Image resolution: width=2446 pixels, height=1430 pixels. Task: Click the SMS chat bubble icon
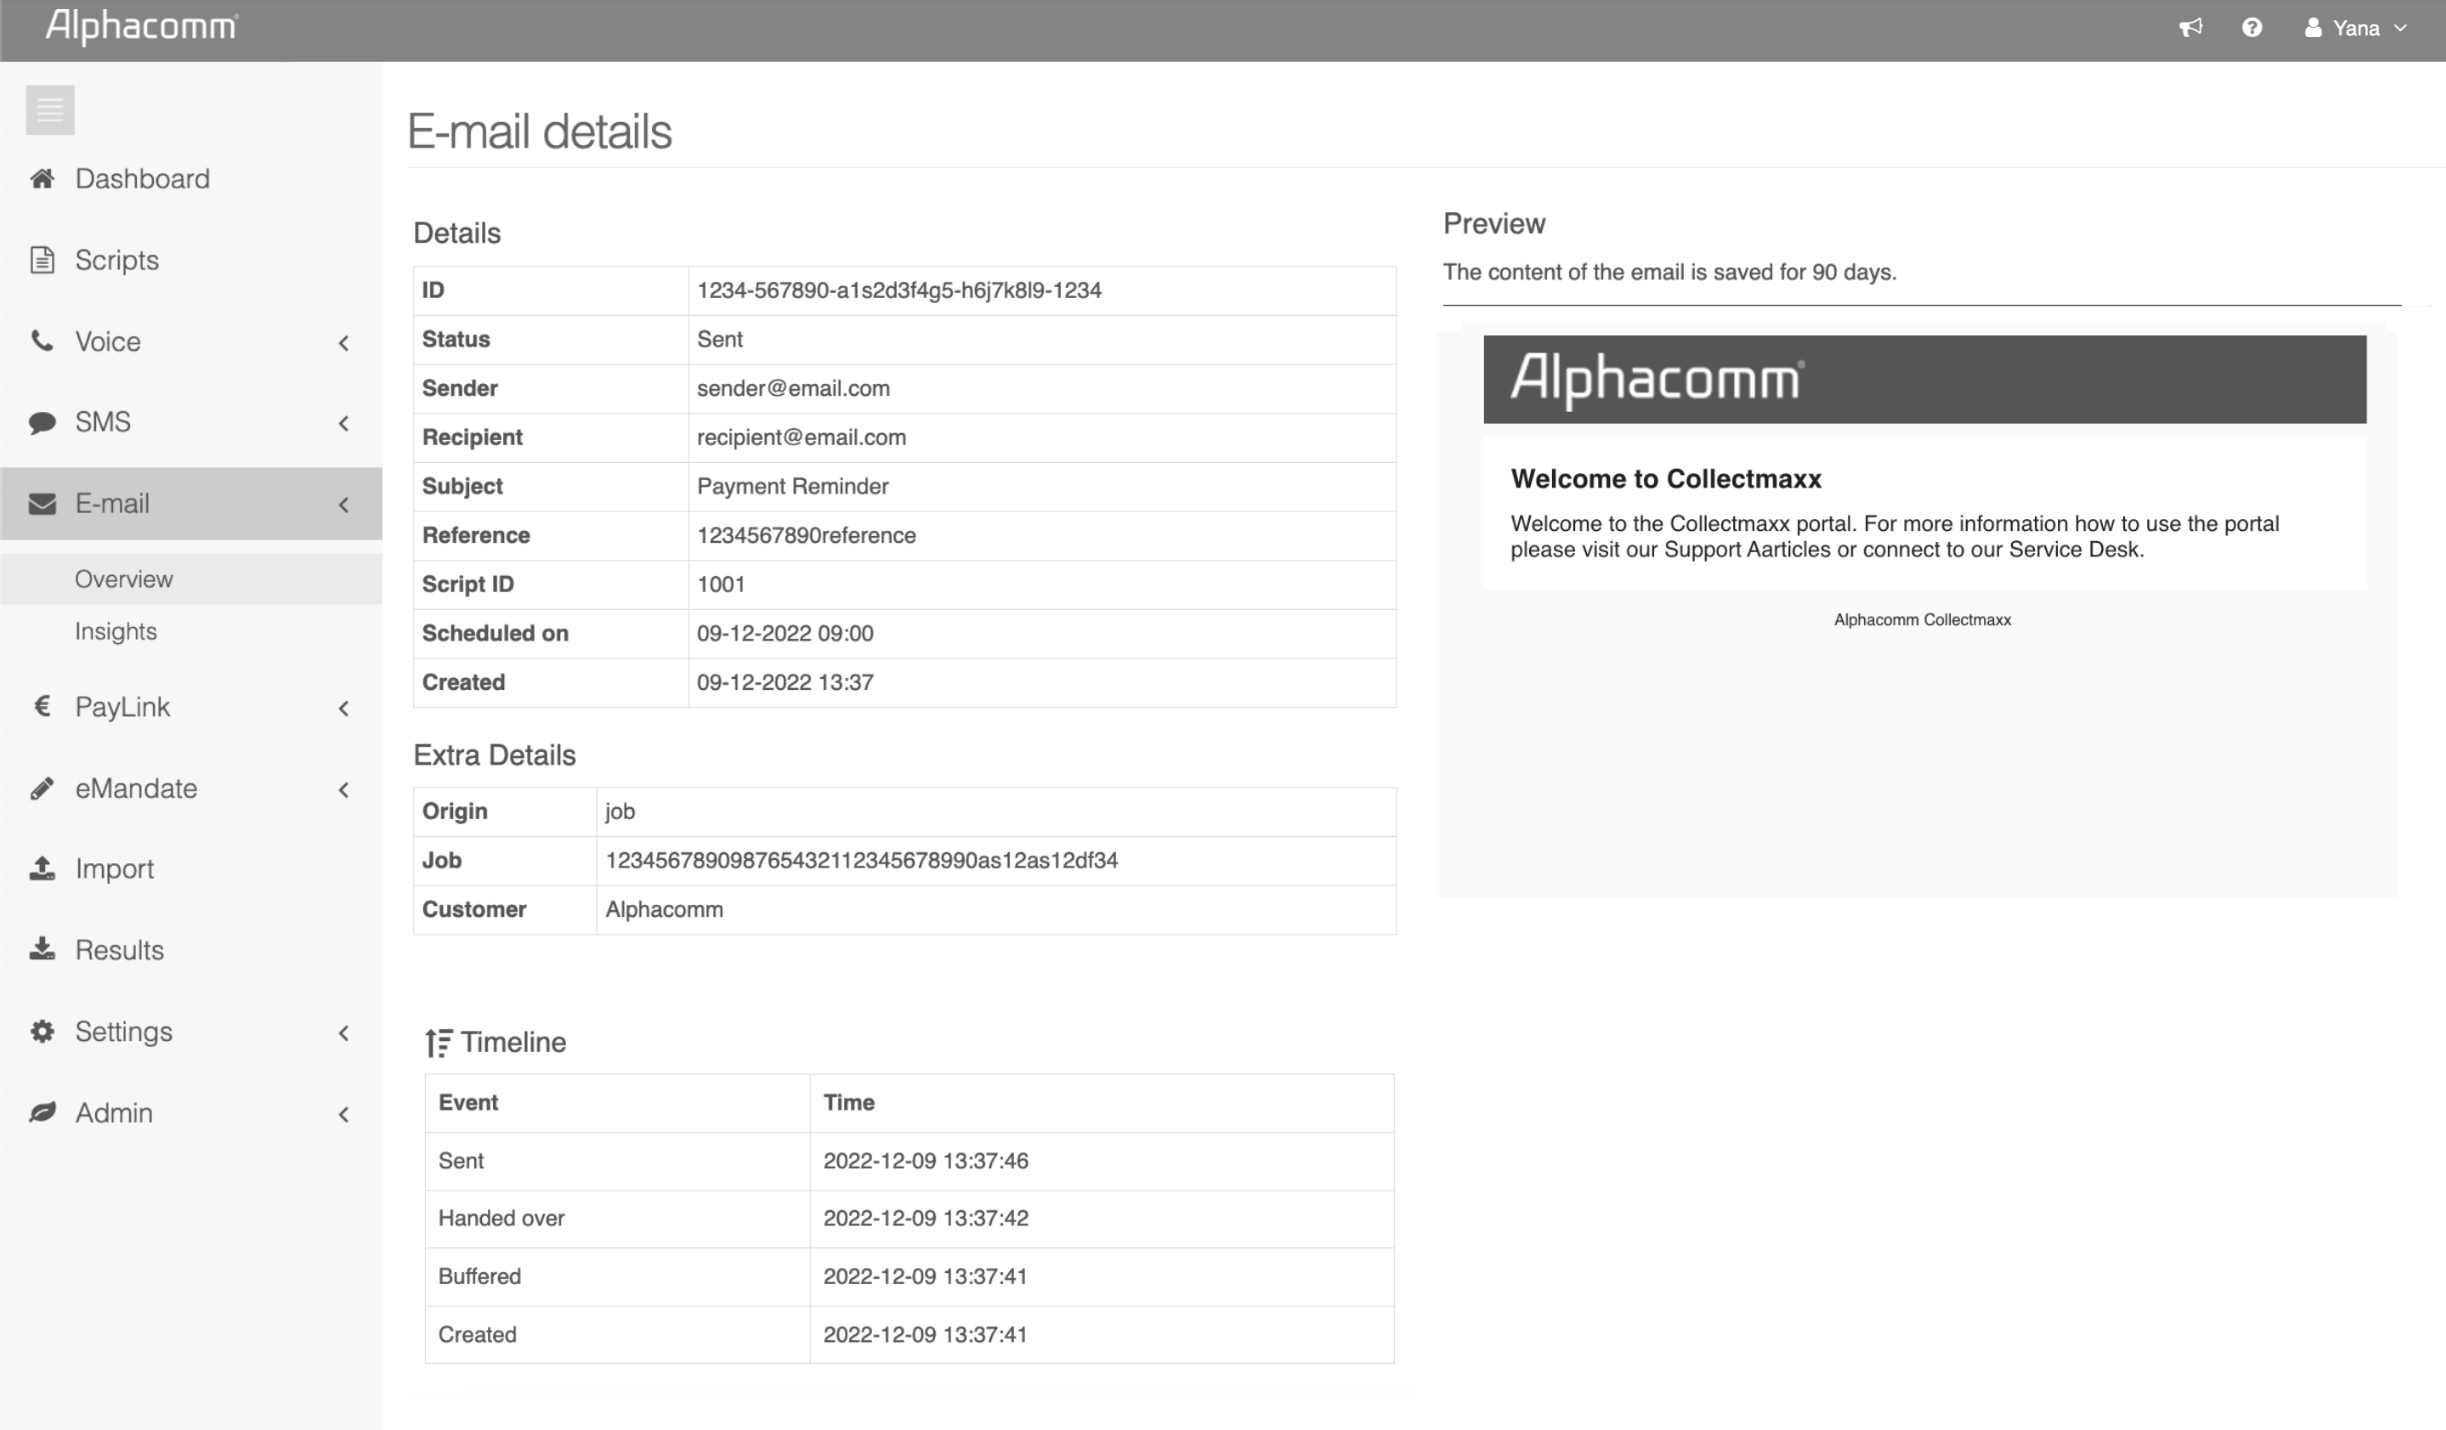(x=42, y=422)
